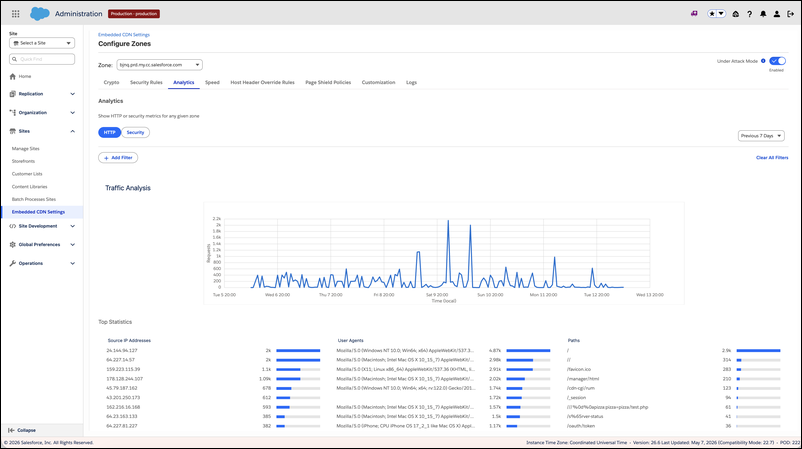The width and height of the screenshot is (802, 449).
Task: Click the Replication sidebar icon
Action: coord(13,94)
